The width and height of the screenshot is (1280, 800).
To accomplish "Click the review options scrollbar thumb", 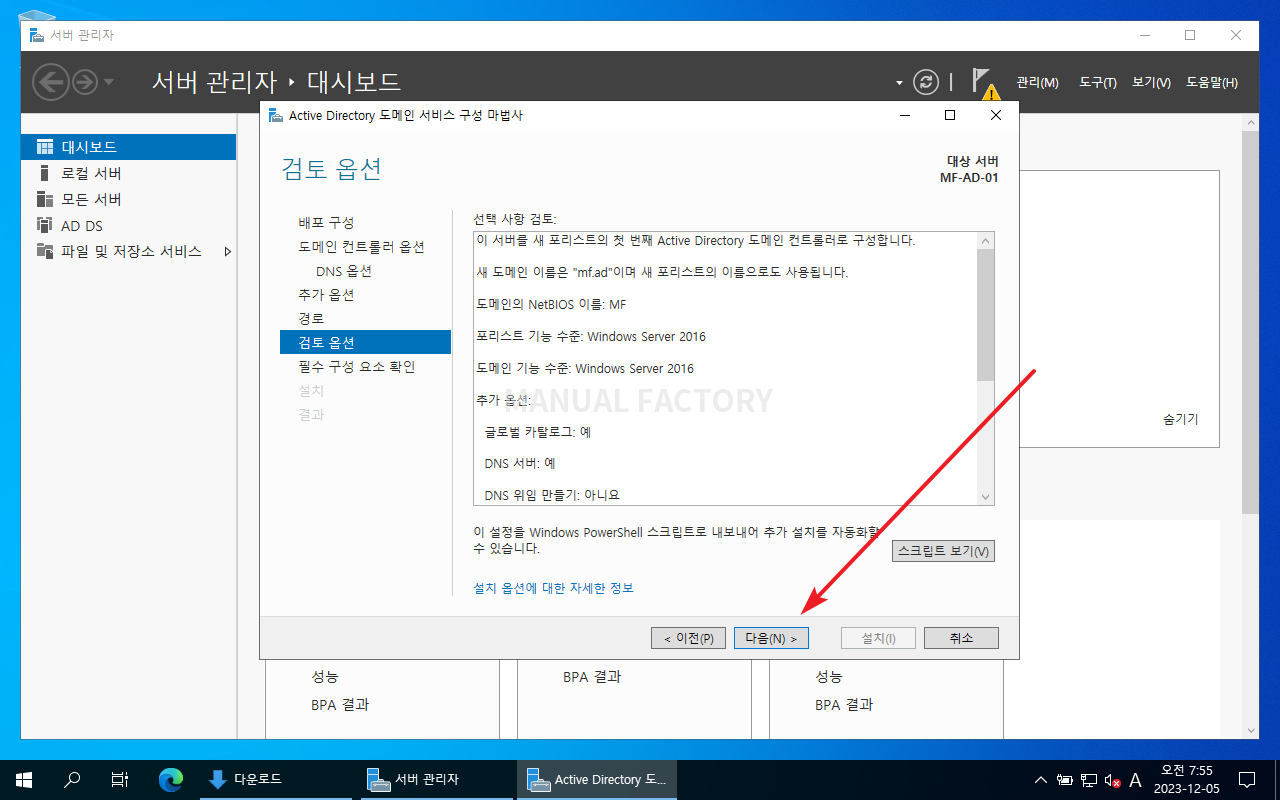I will 986,315.
